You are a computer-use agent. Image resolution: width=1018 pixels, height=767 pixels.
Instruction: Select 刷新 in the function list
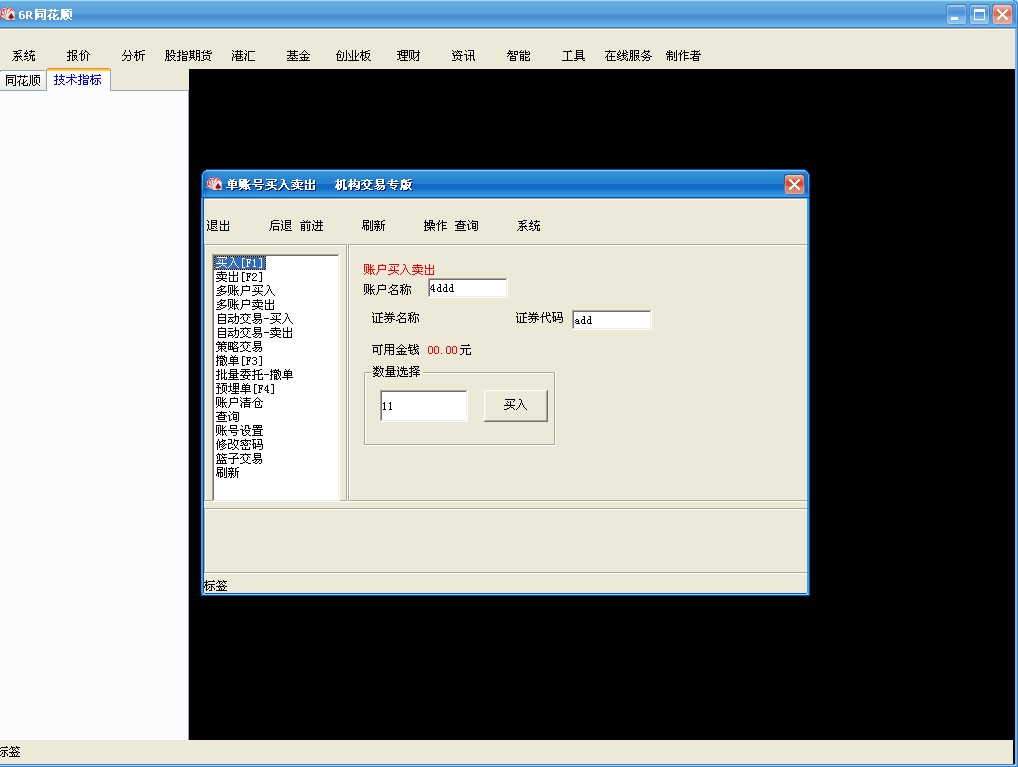click(x=227, y=472)
